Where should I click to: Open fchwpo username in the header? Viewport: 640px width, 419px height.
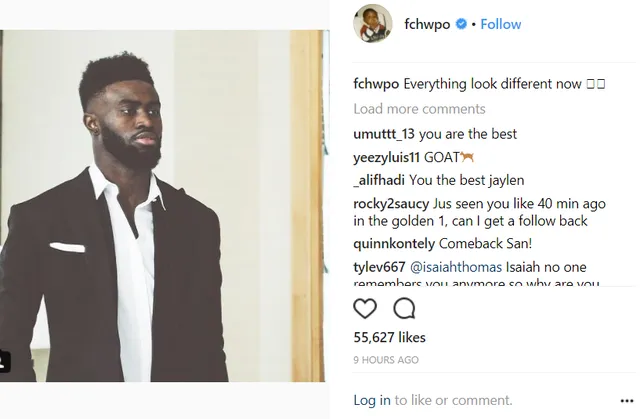pos(427,24)
